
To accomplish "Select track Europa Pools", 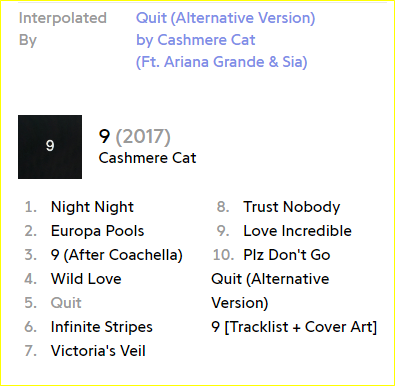I will point(98,231).
